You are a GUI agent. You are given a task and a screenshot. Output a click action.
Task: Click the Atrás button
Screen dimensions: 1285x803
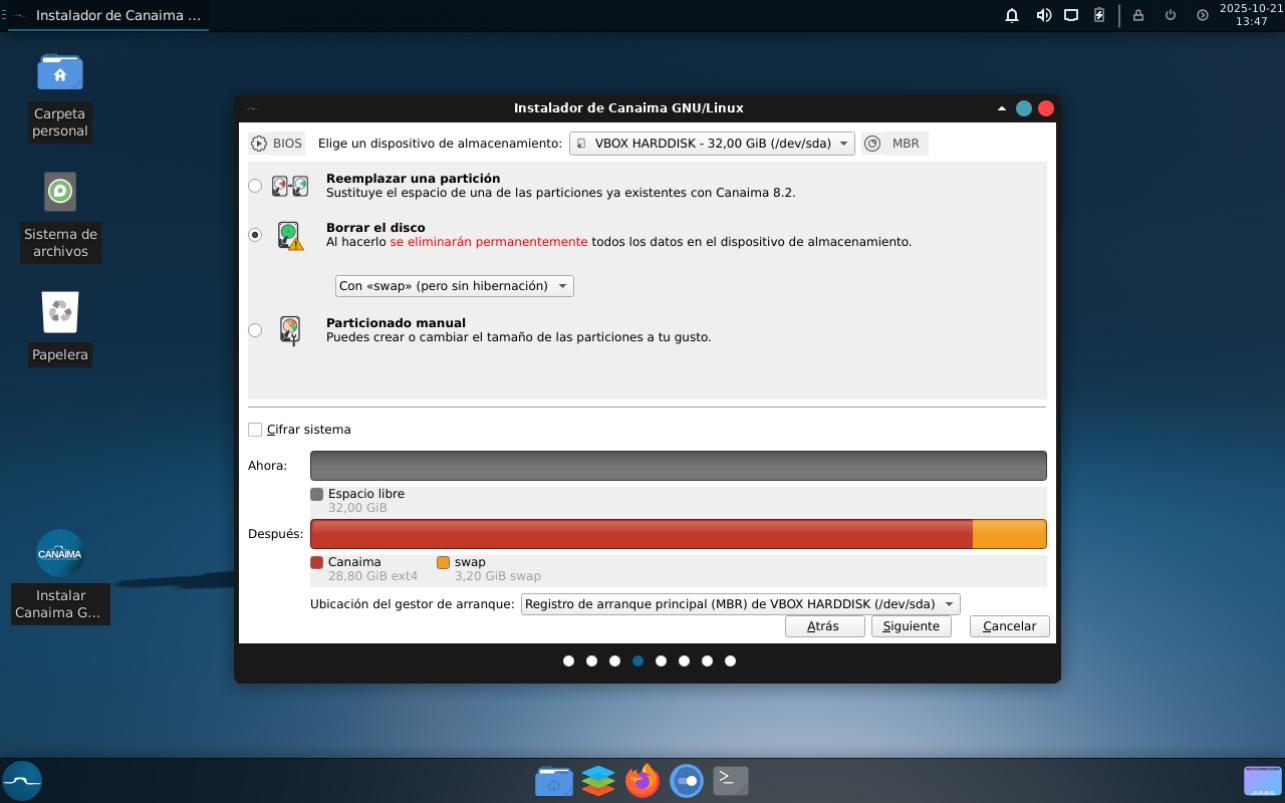tap(823, 626)
